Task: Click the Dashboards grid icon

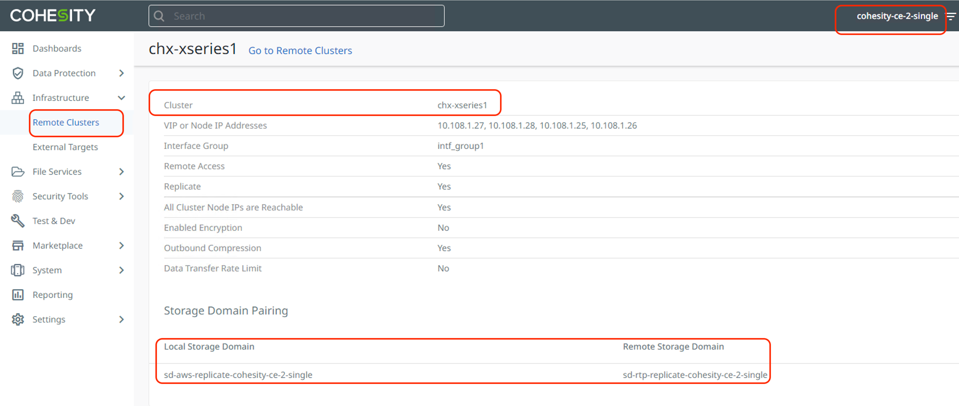Action: click(18, 48)
